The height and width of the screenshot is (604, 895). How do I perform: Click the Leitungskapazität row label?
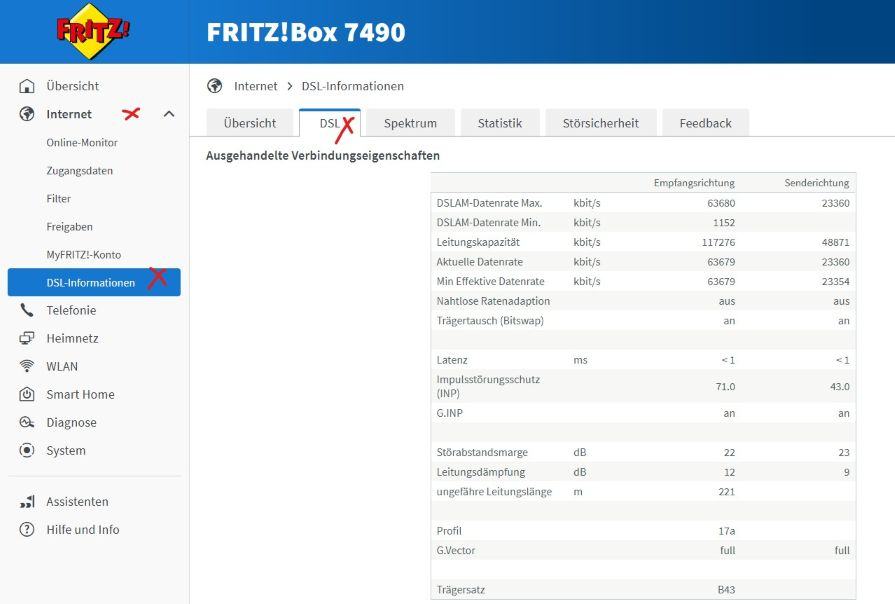(x=478, y=242)
